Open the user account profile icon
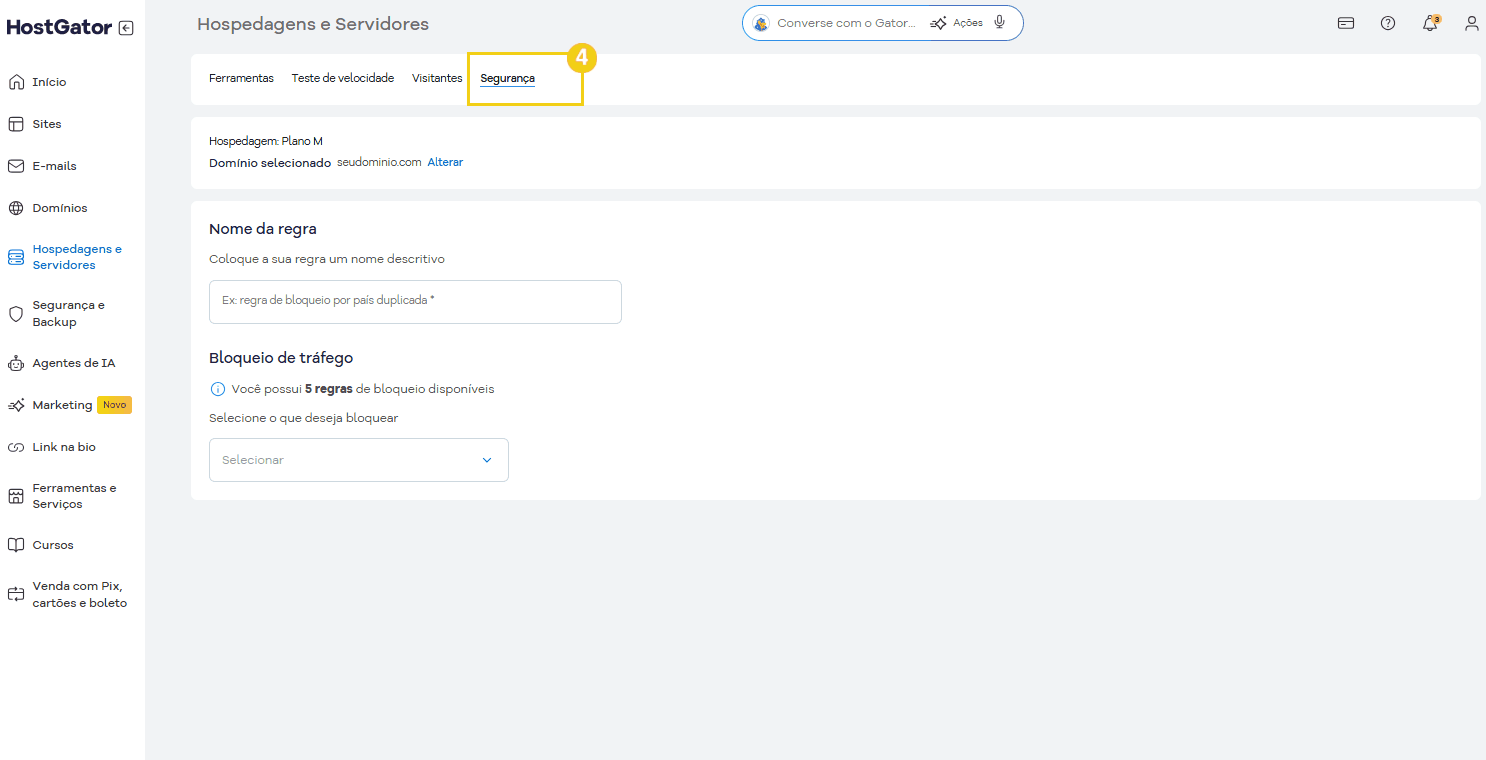Image resolution: width=1486 pixels, height=760 pixels. (1471, 22)
